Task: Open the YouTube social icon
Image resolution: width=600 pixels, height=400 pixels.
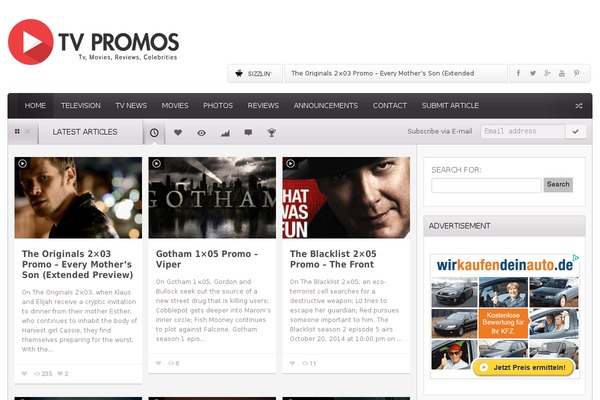Action: click(x=562, y=73)
